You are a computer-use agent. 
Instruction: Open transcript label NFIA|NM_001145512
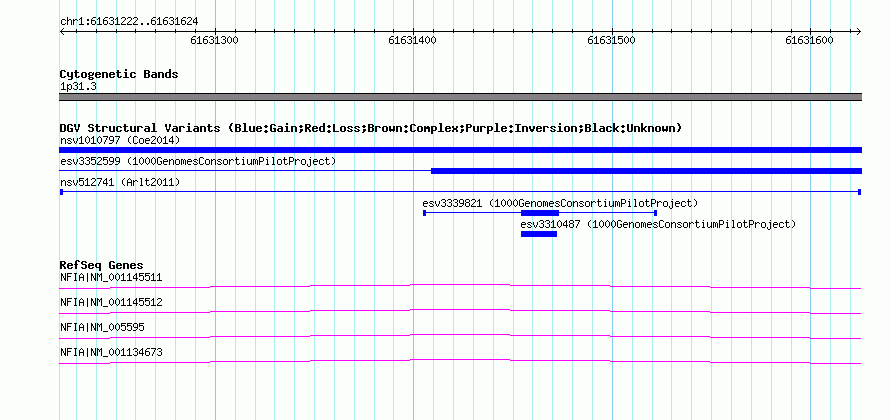click(111, 303)
